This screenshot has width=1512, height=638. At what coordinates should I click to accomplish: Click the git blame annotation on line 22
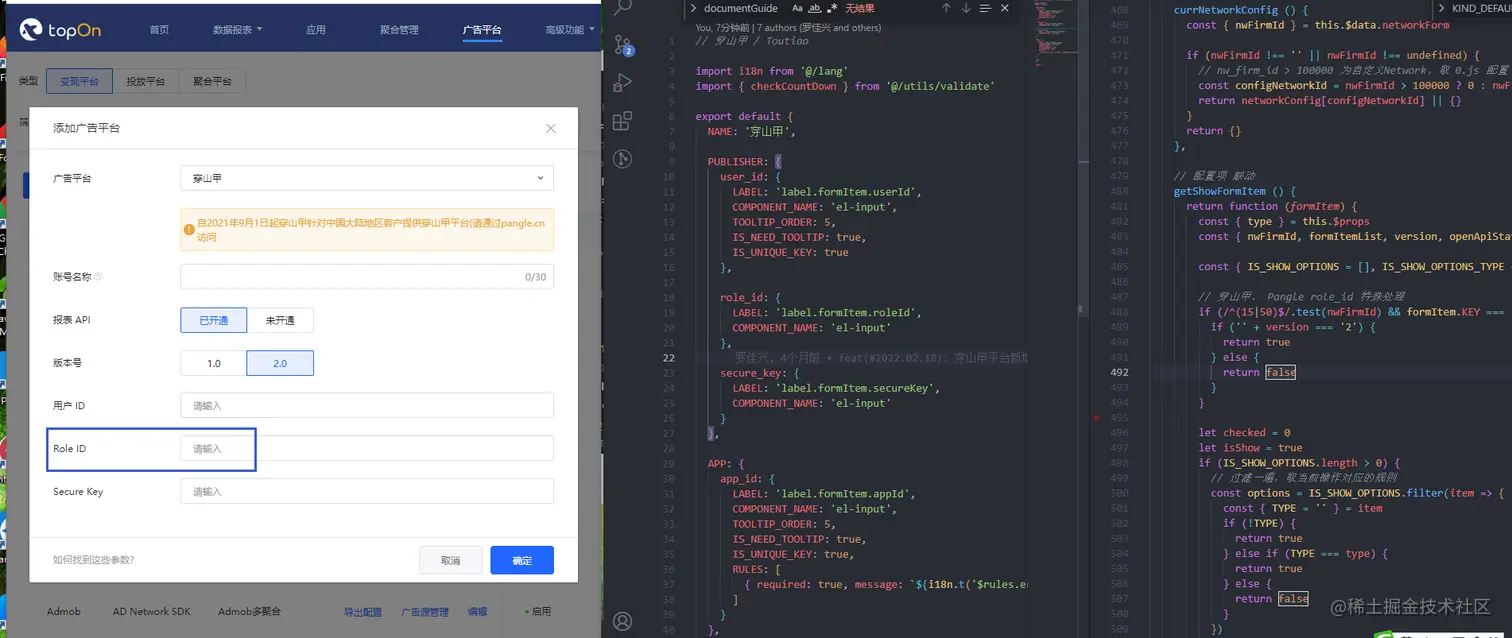880,357
